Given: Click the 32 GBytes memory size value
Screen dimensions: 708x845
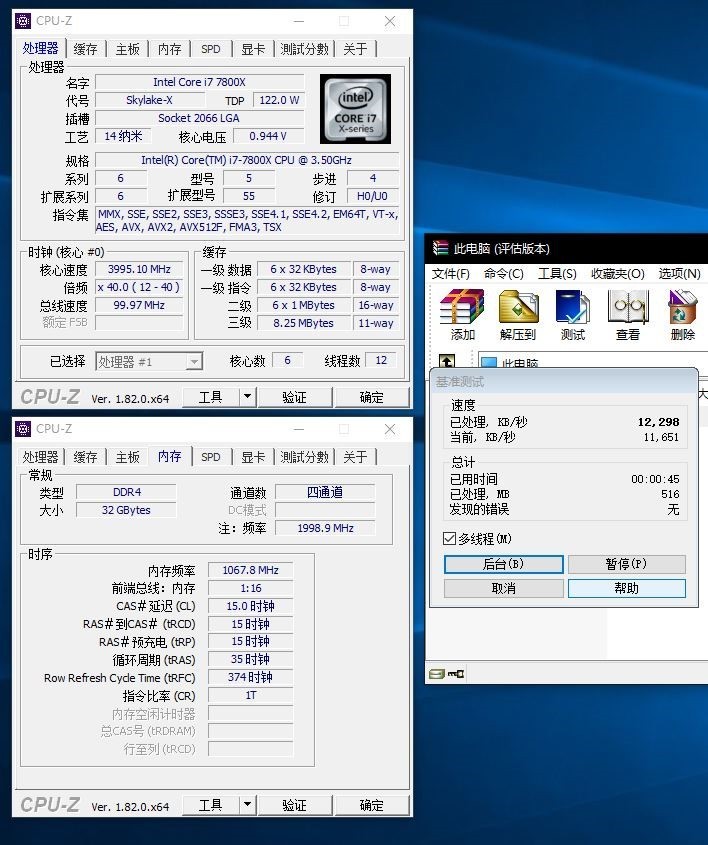Looking at the screenshot, I should (x=126, y=510).
